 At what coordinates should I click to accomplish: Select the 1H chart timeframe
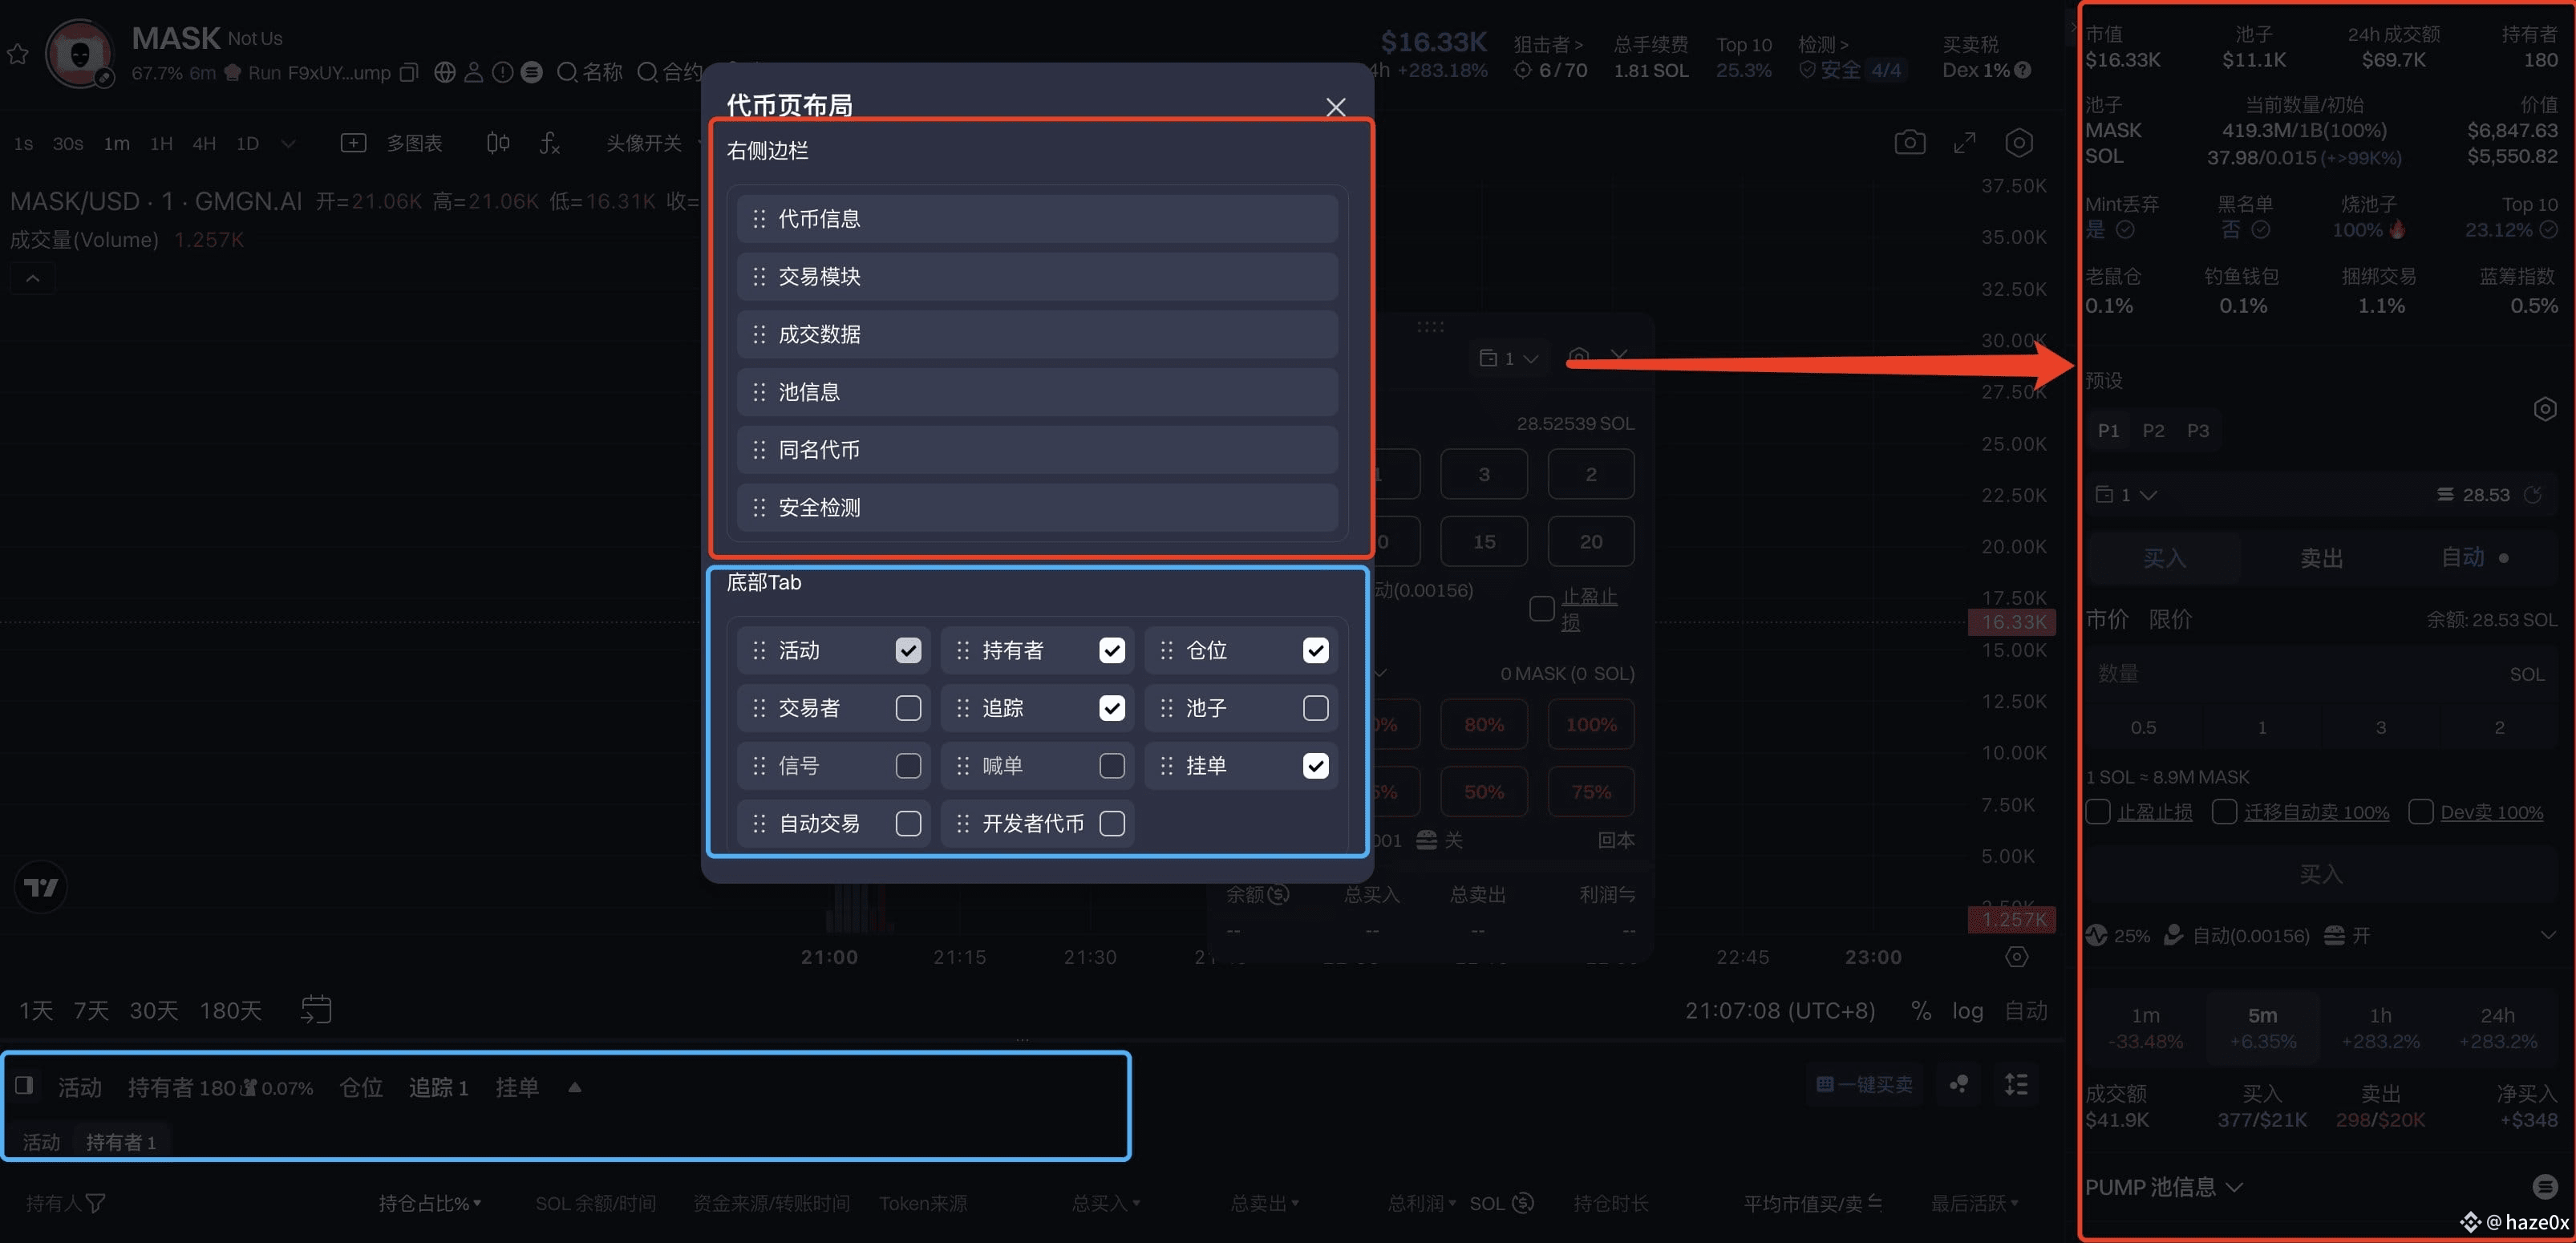coord(161,144)
